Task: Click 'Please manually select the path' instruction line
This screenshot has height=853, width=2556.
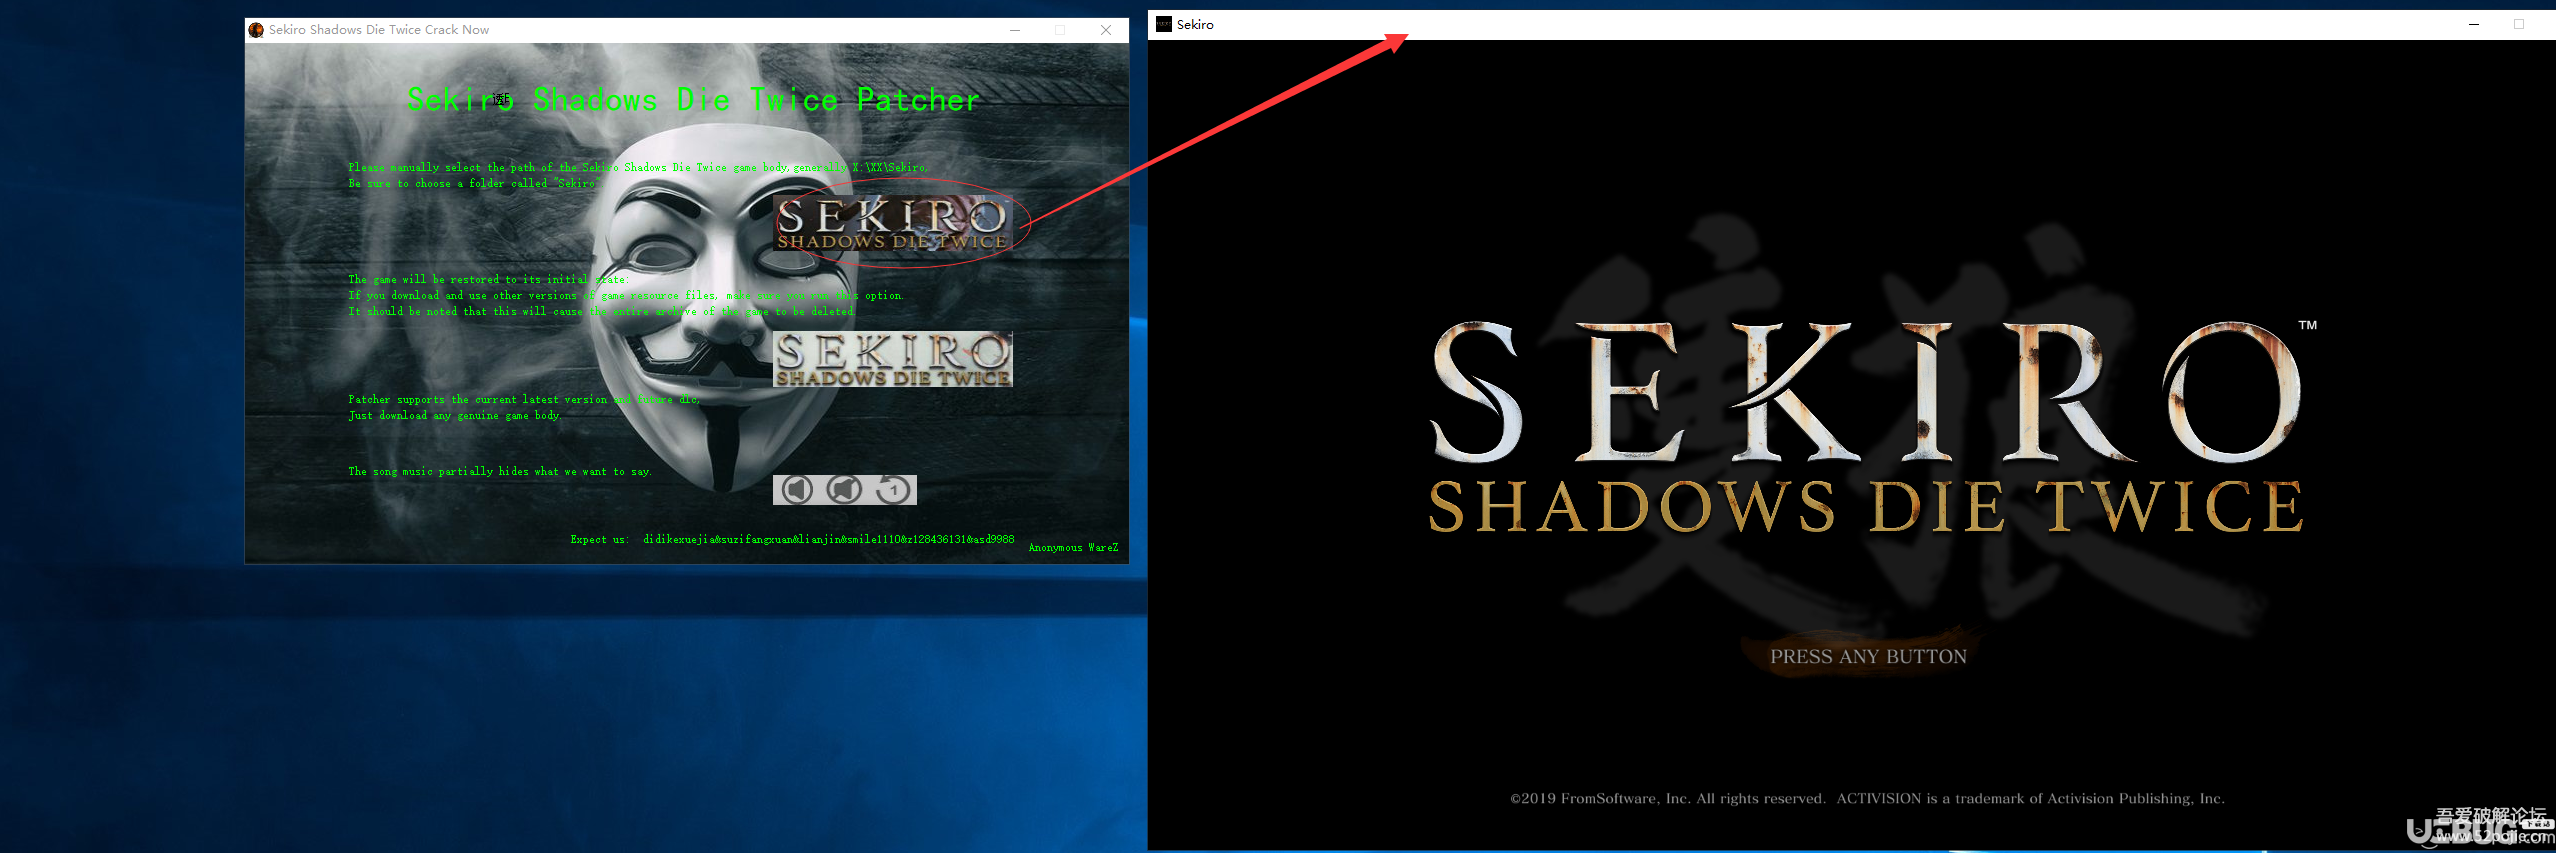Action: coord(638,168)
